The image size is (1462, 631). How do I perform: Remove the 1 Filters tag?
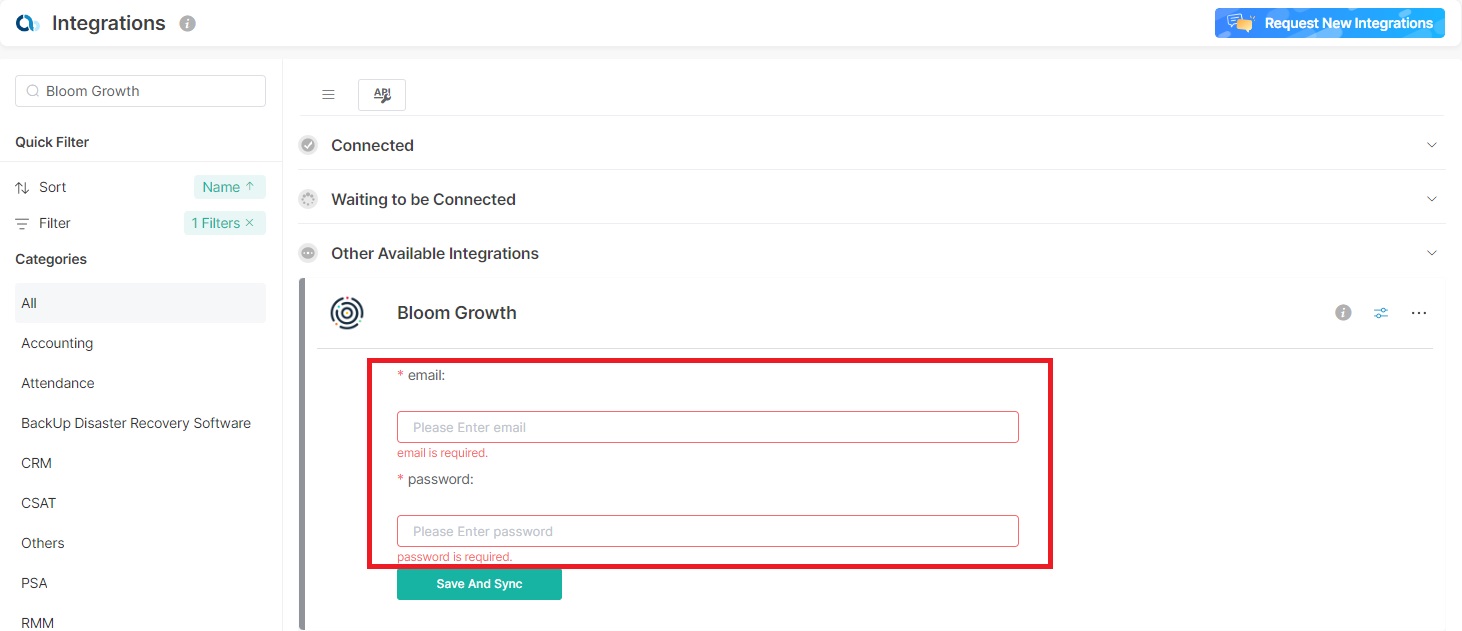point(249,223)
